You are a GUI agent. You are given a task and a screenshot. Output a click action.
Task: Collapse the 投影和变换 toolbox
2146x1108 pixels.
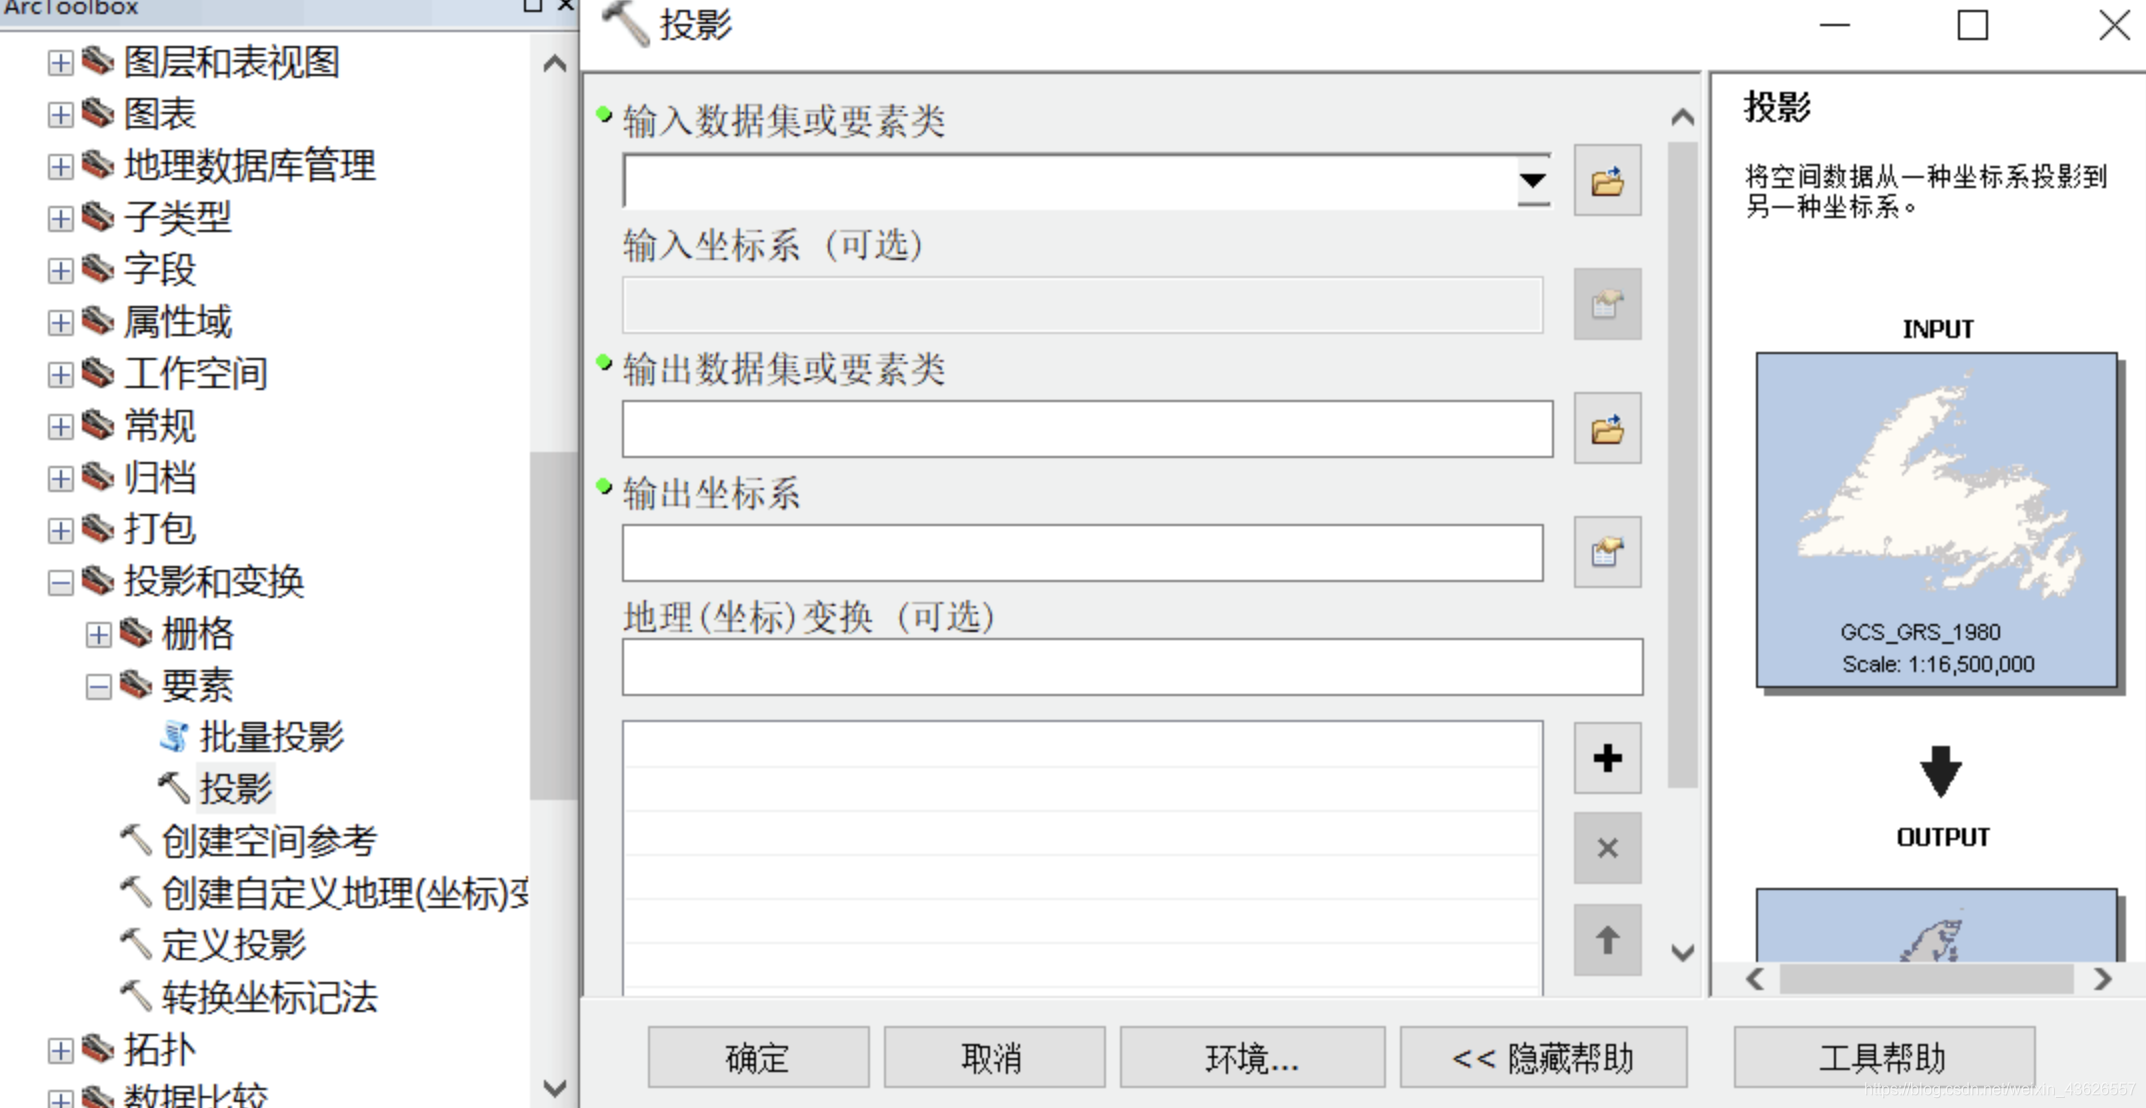pyautogui.click(x=60, y=582)
